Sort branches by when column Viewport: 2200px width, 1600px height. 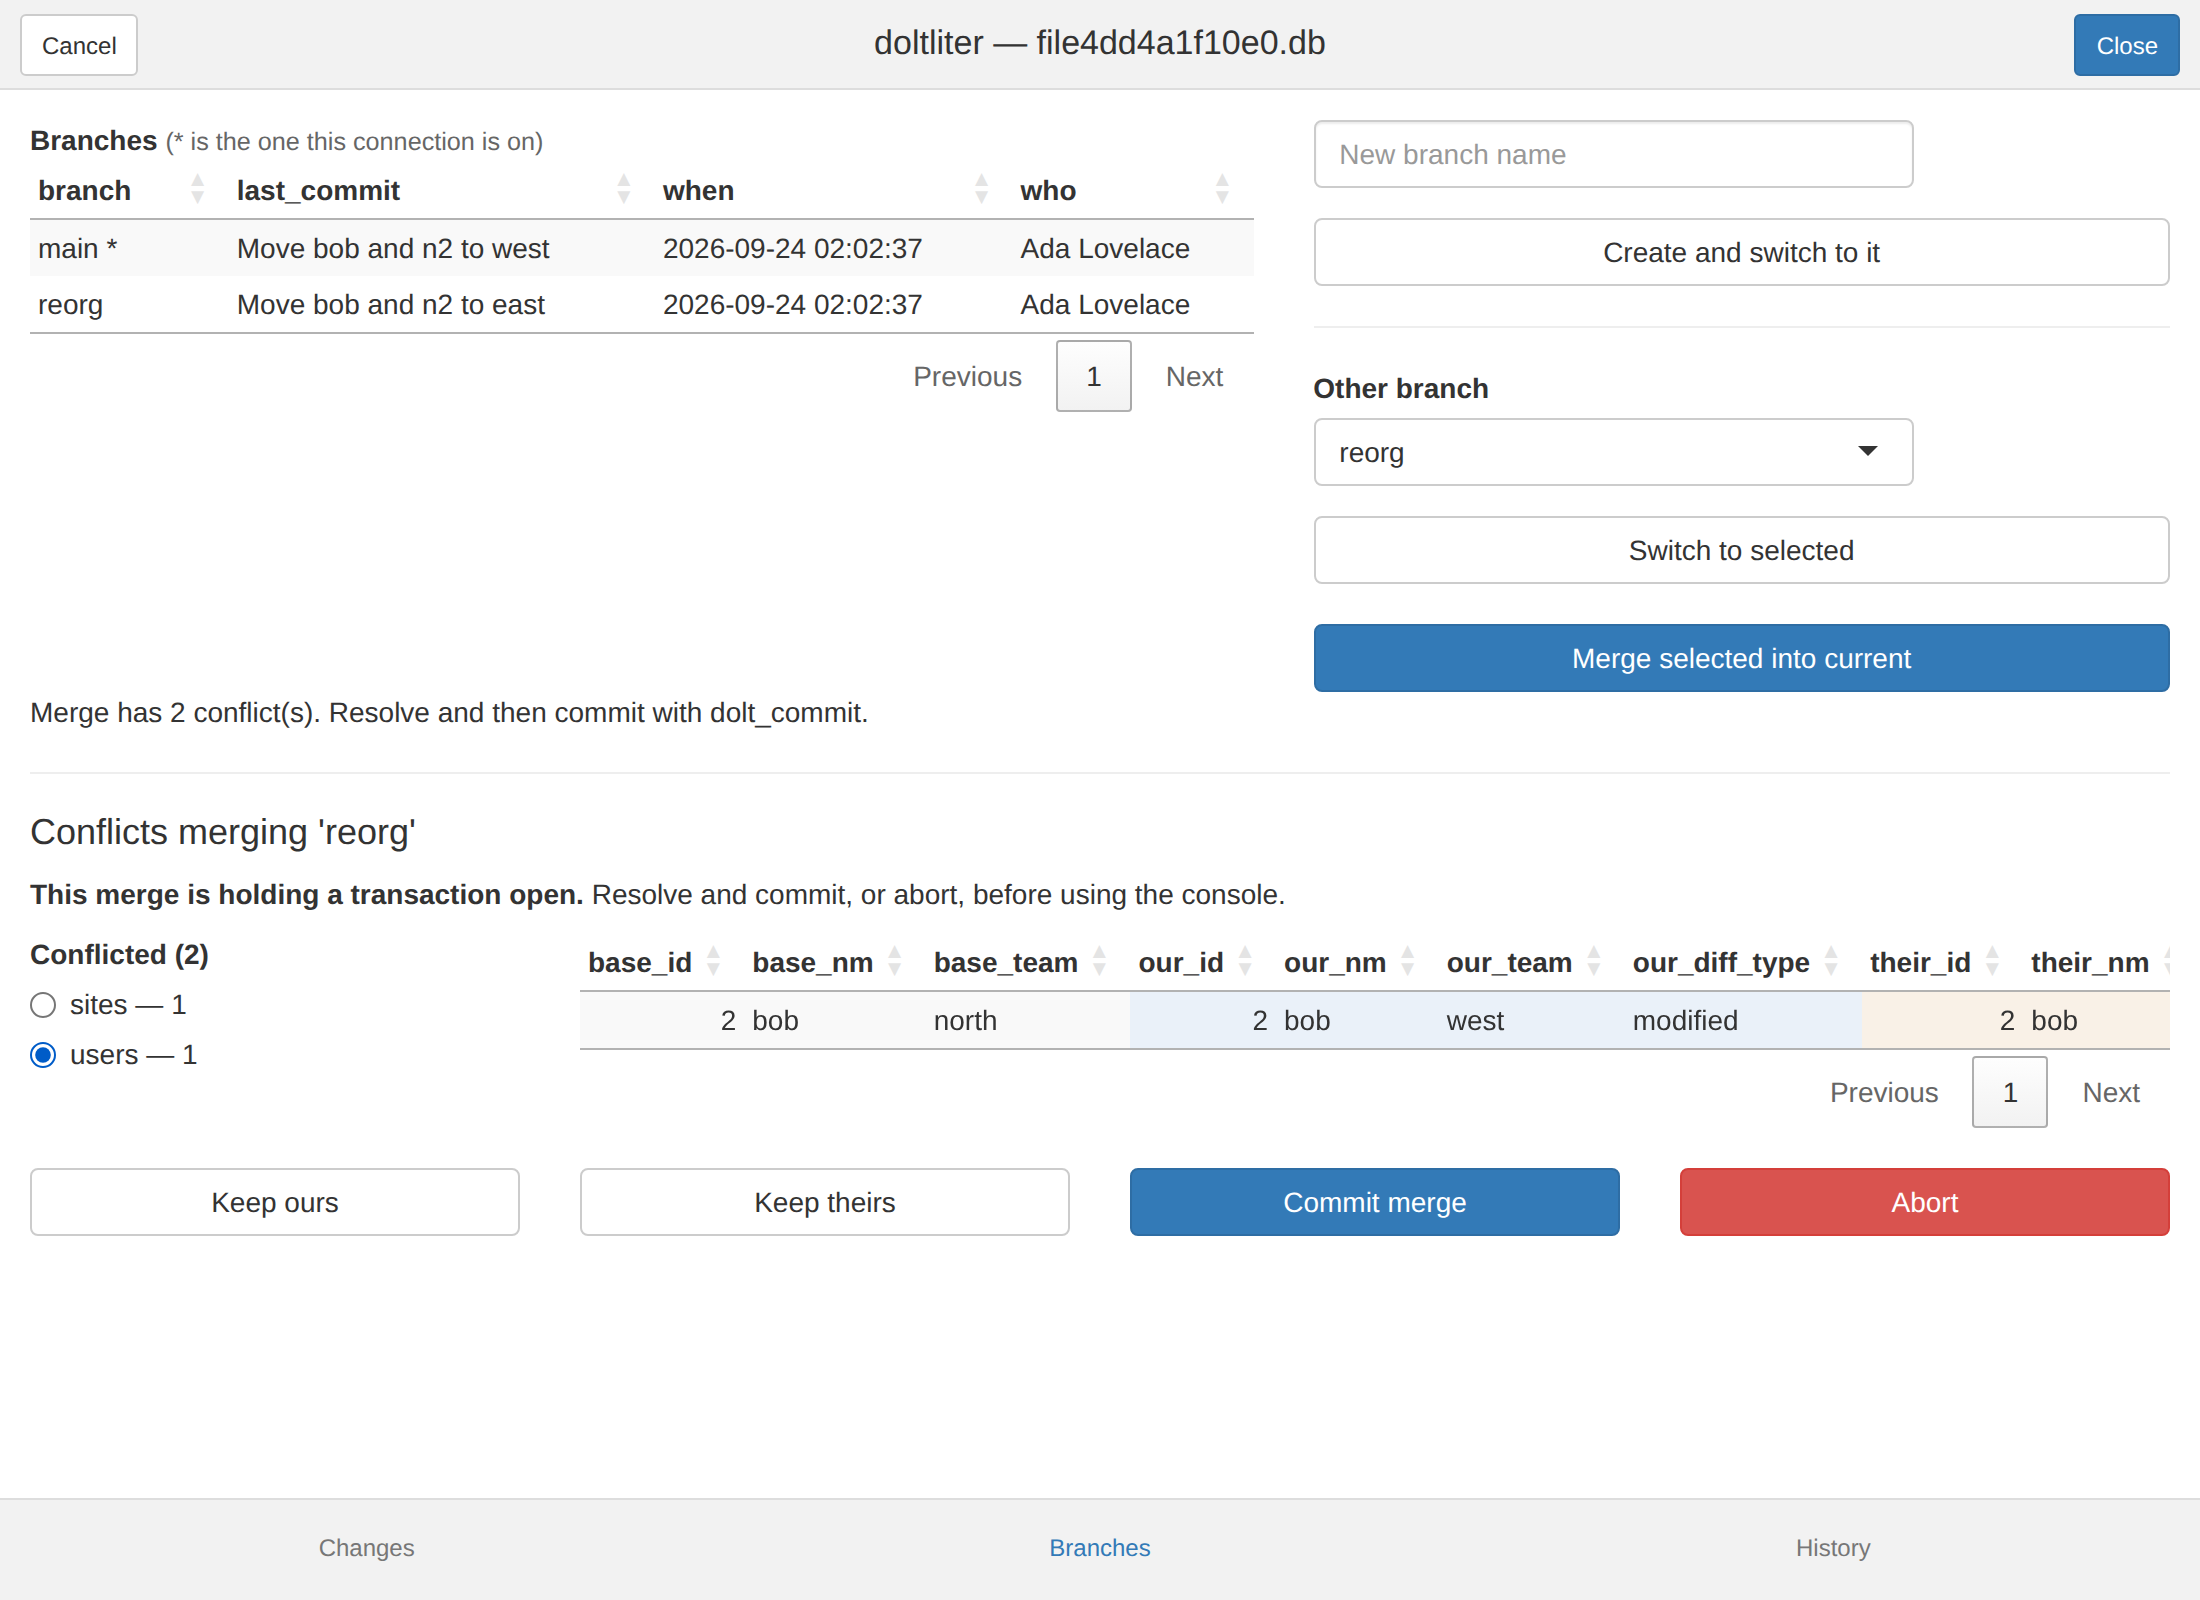pyautogui.click(x=833, y=190)
